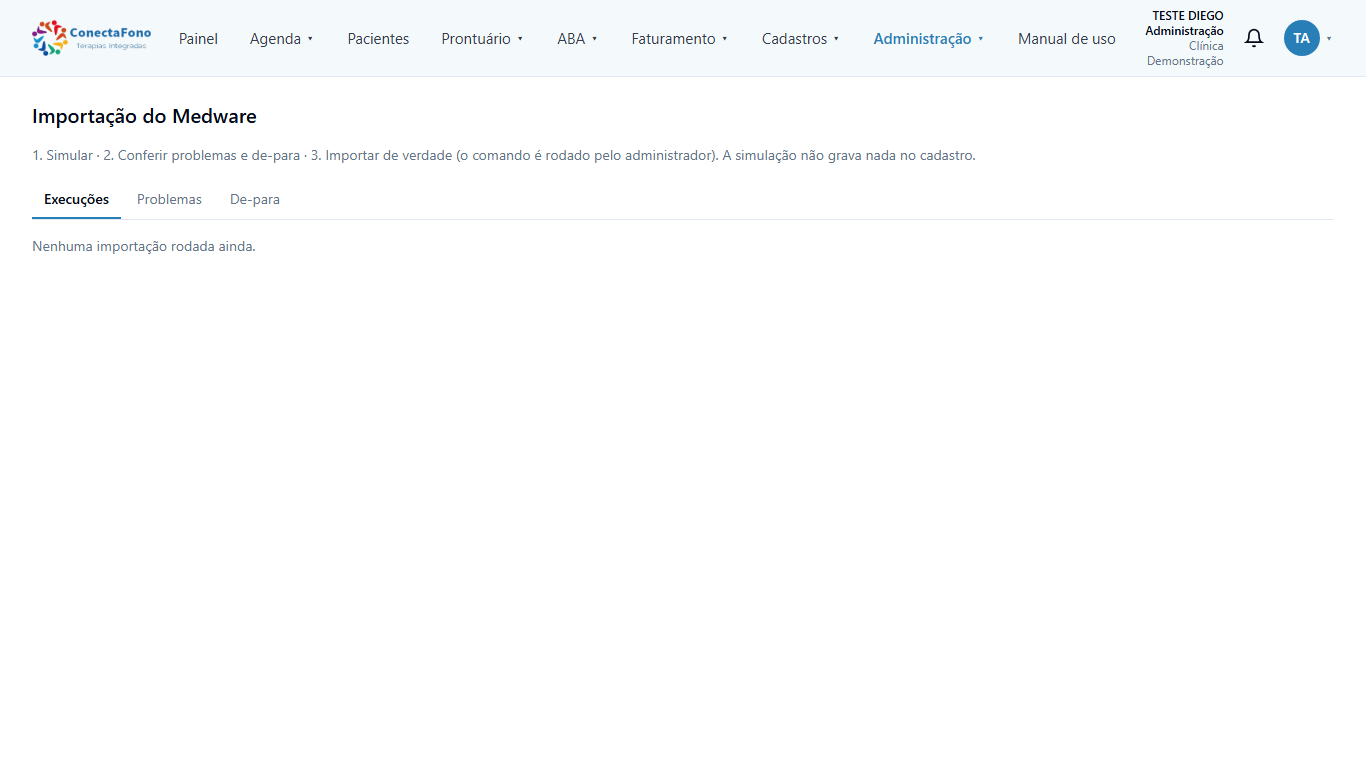Open the Pacientes page
Viewport: 1366px width, 768px height.
pos(378,39)
